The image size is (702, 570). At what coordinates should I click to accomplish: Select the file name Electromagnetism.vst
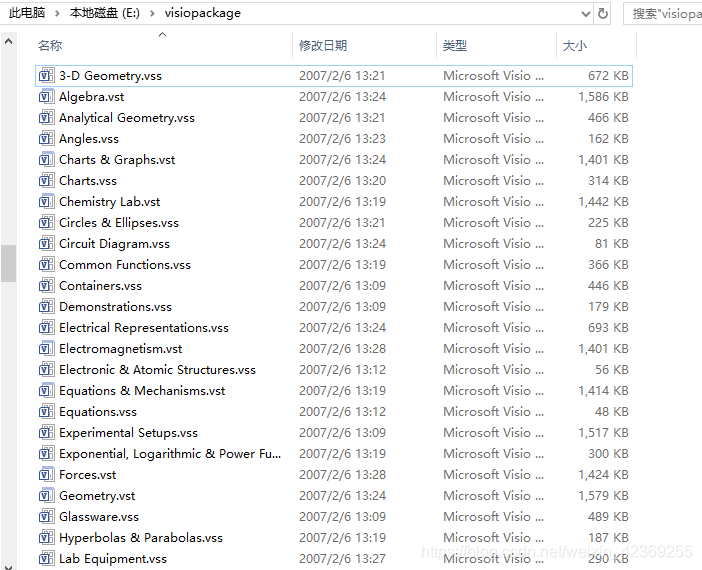[120, 349]
